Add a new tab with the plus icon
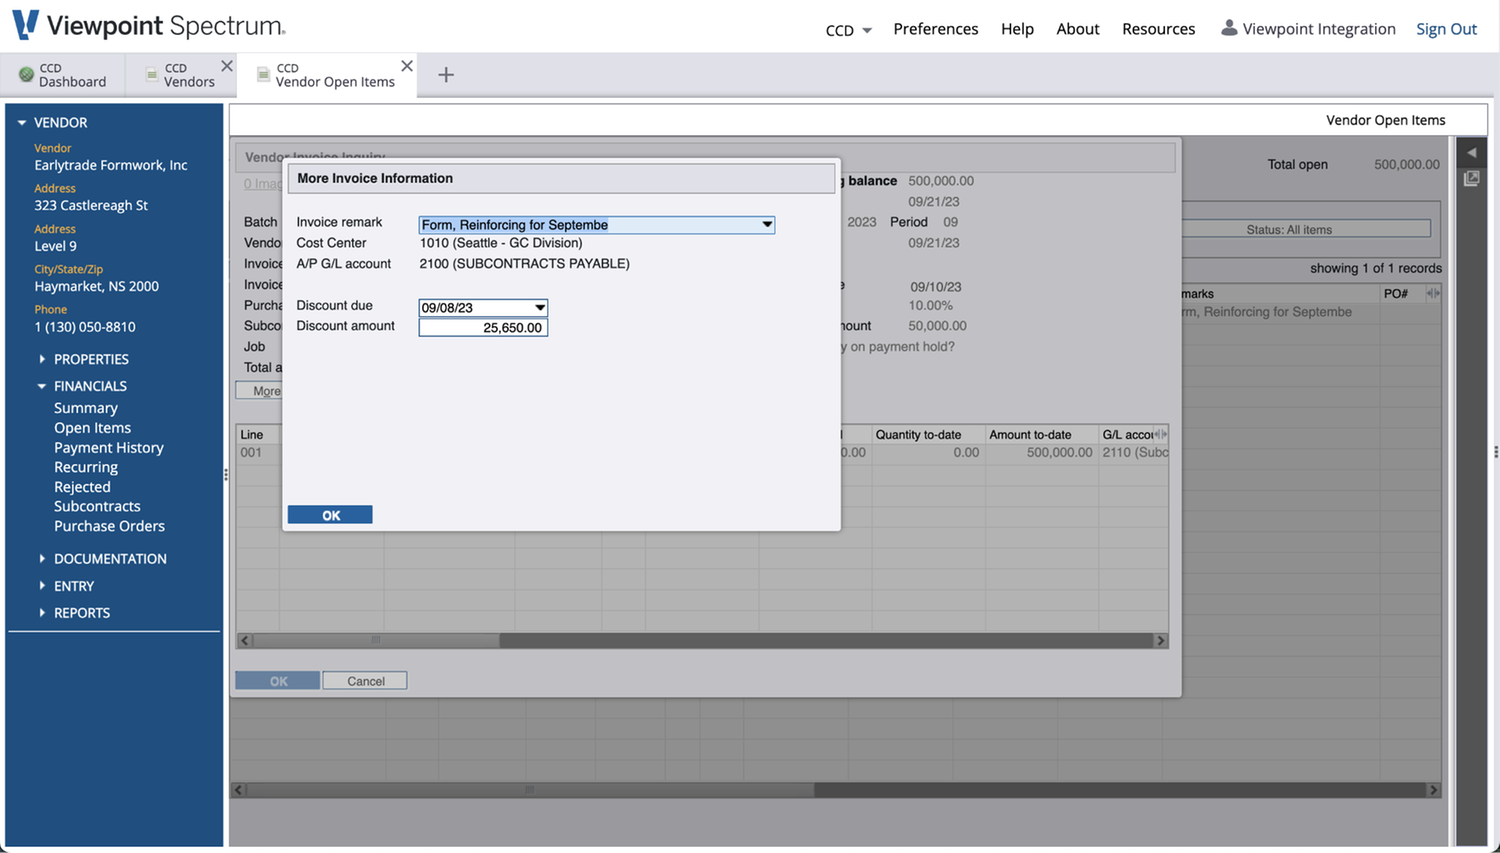Image resolution: width=1500 pixels, height=853 pixels. pyautogui.click(x=446, y=75)
